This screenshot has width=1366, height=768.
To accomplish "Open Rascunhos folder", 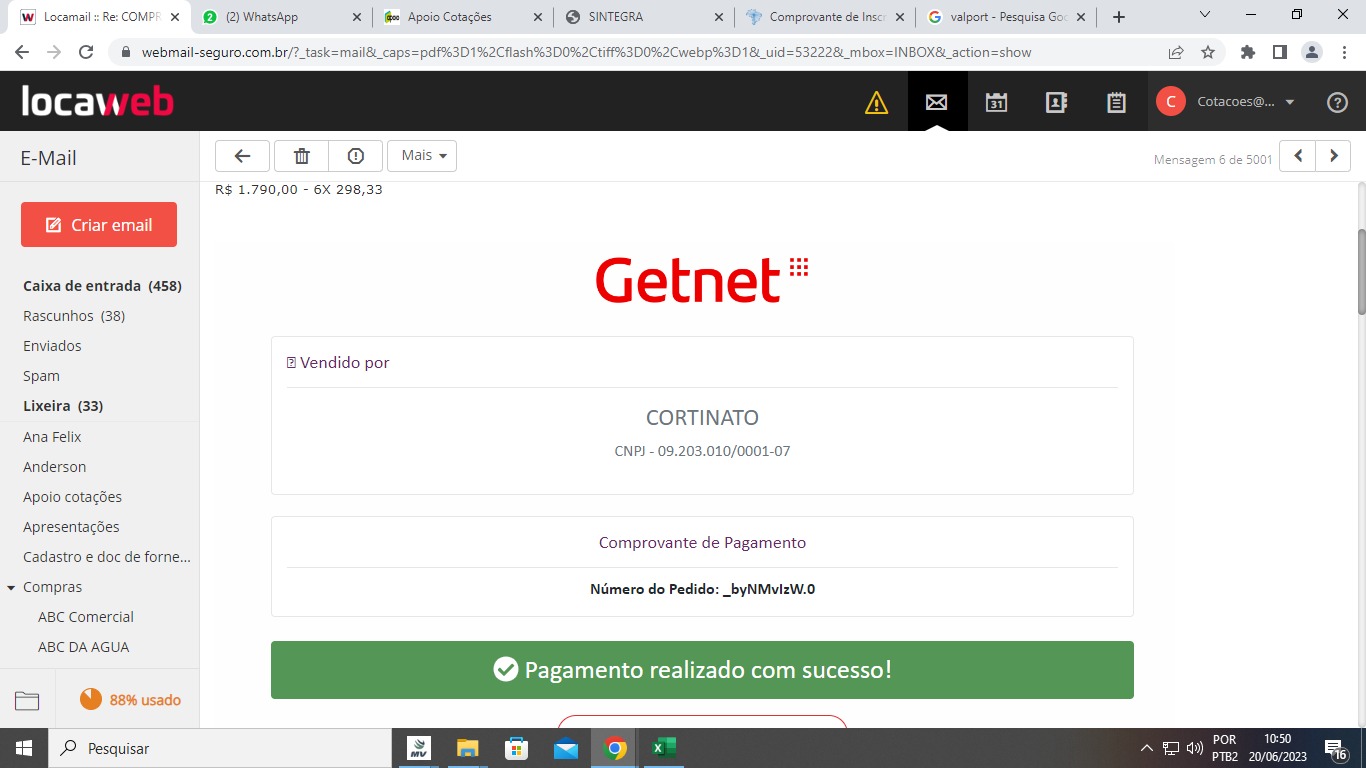I will point(74,316).
